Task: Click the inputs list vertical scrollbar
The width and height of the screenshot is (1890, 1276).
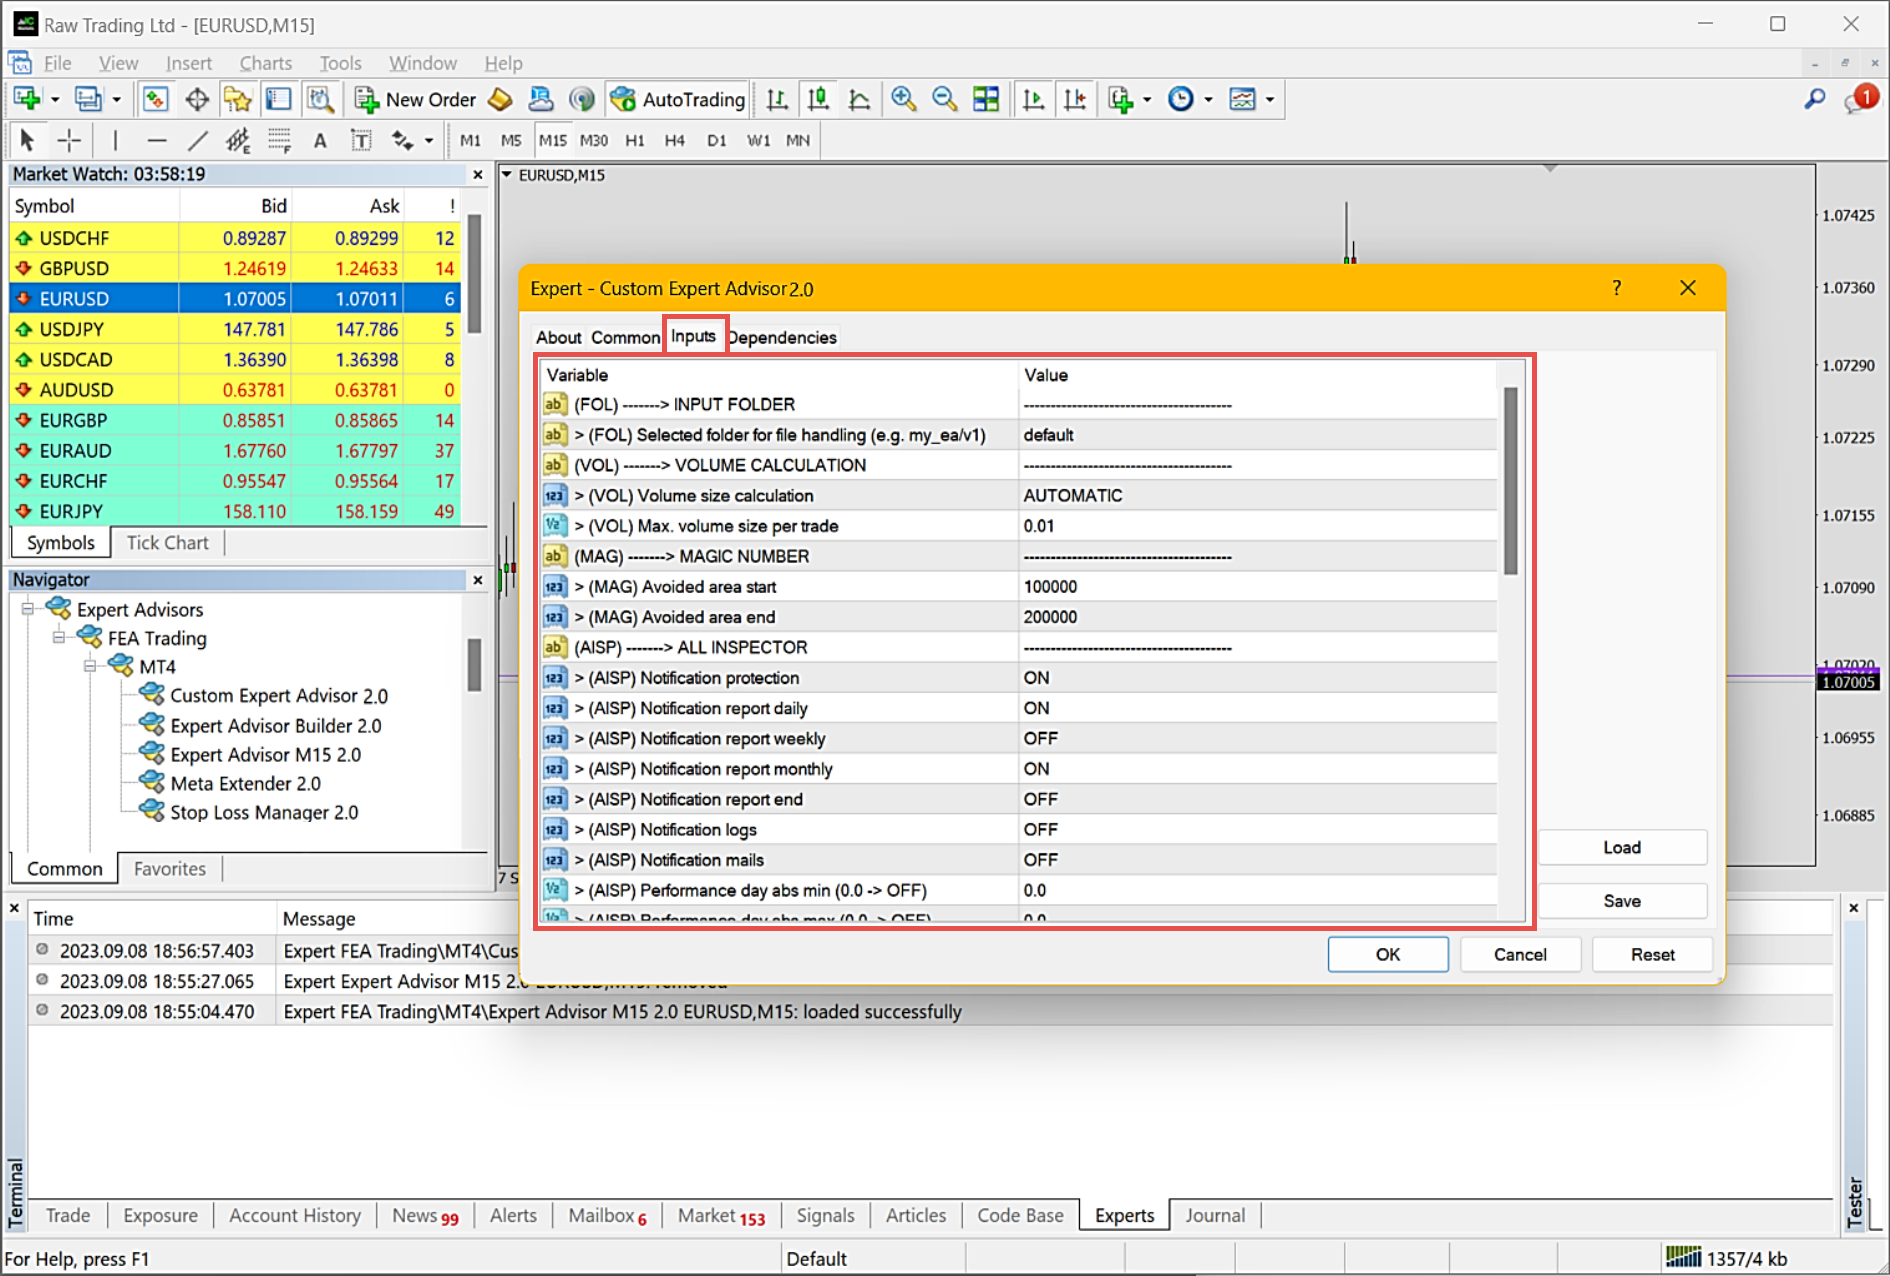Action: click(1510, 481)
